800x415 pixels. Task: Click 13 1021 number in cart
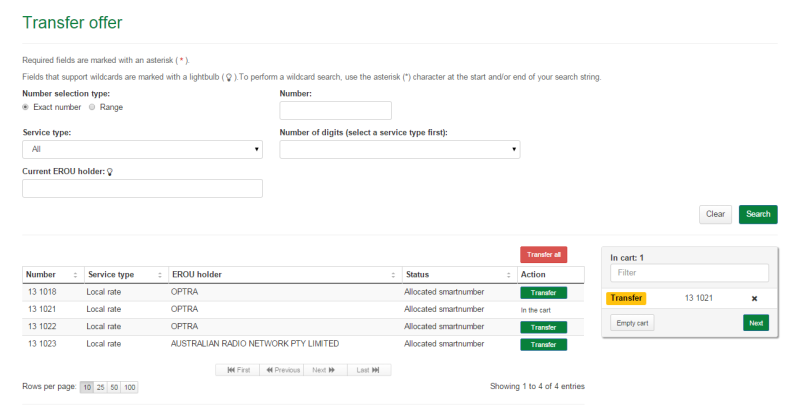coord(698,298)
